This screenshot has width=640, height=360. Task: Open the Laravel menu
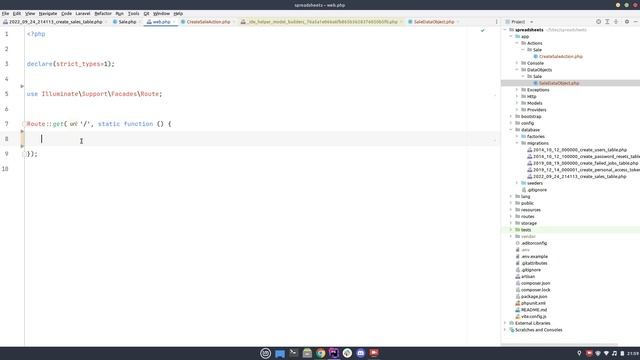click(83, 13)
